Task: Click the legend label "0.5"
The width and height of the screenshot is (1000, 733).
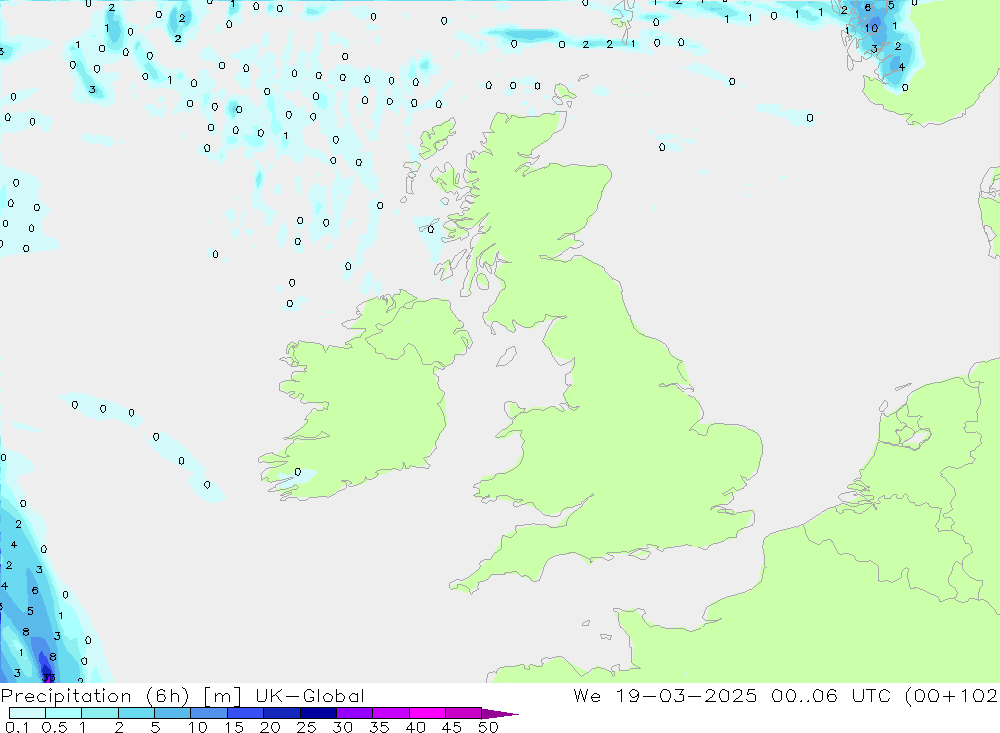Action: click(x=54, y=727)
